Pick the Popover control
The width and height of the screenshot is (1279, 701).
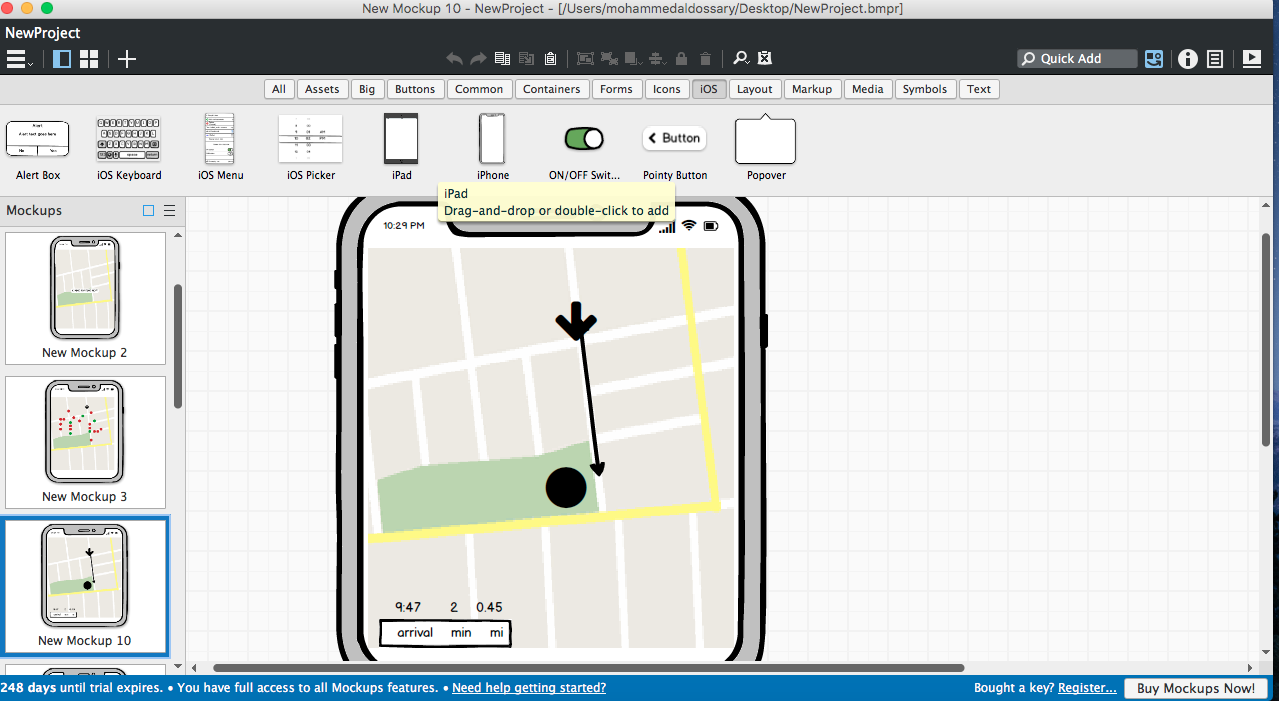pyautogui.click(x=766, y=146)
